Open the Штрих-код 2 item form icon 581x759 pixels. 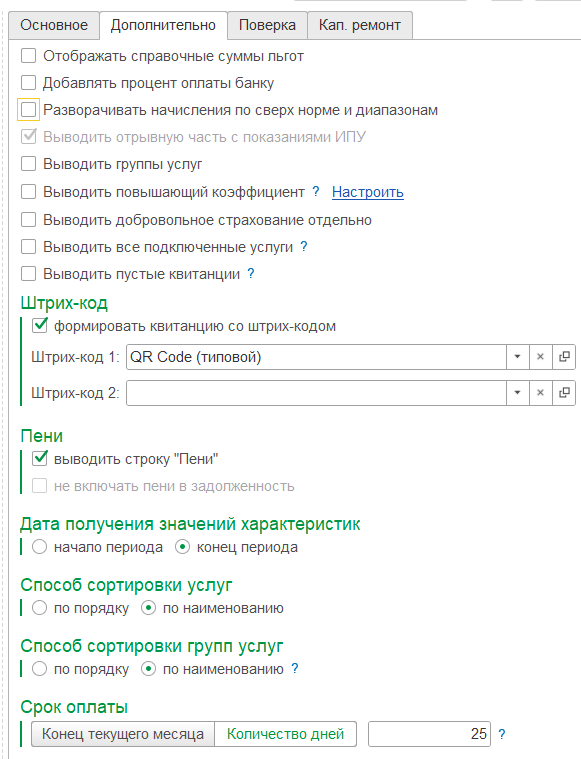[564, 393]
